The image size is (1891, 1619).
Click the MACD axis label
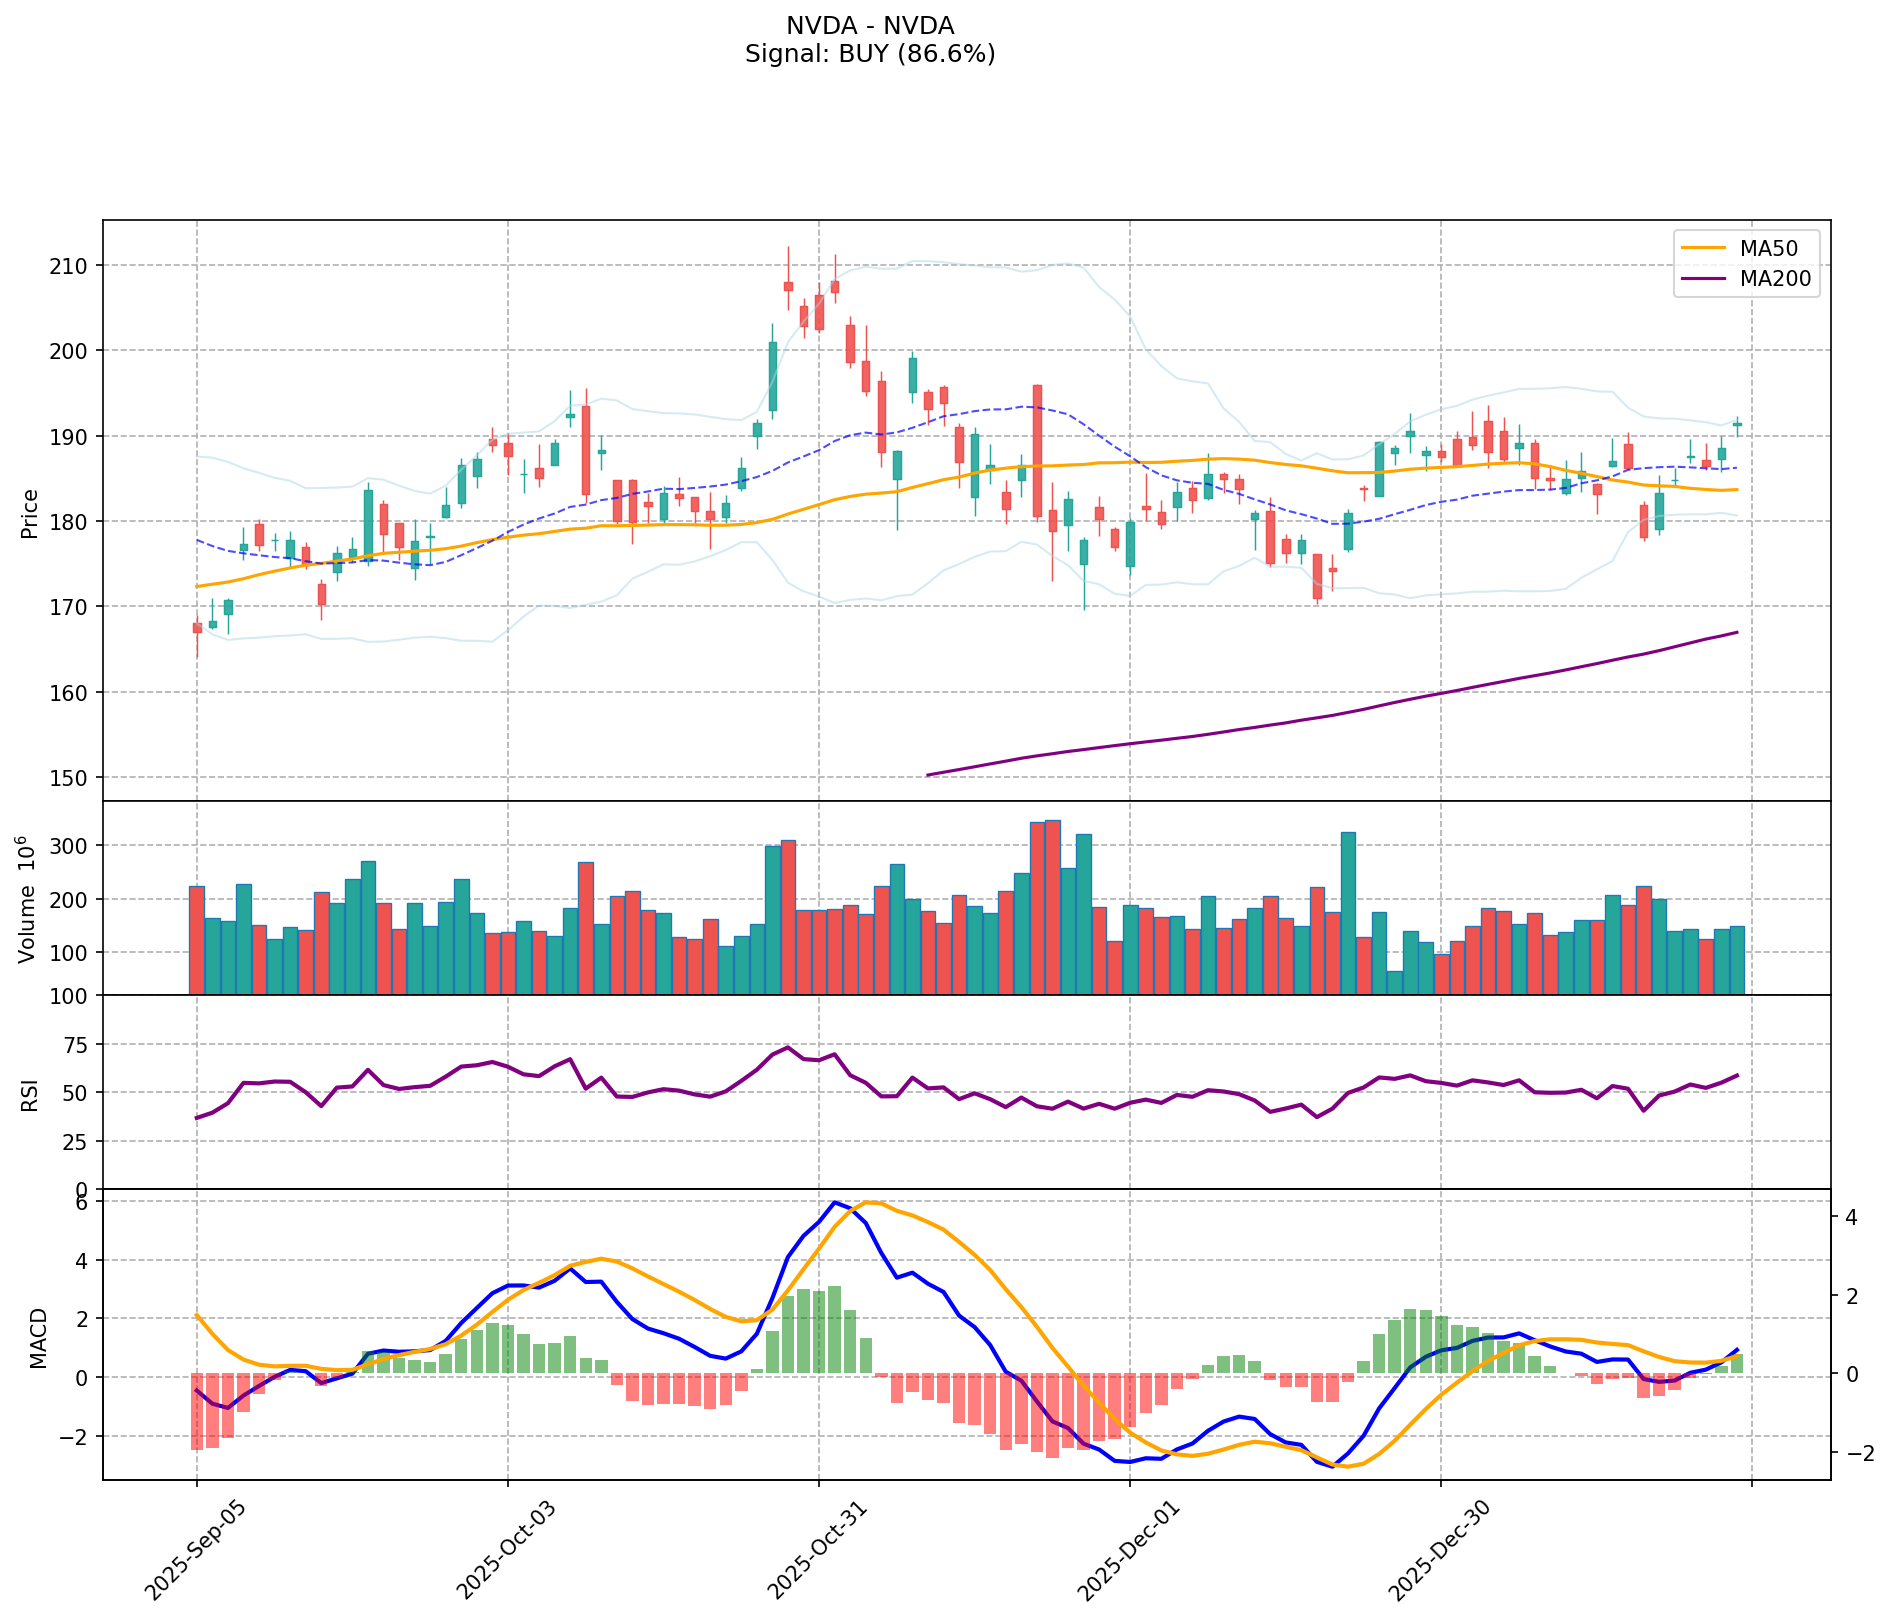pyautogui.click(x=38, y=1337)
